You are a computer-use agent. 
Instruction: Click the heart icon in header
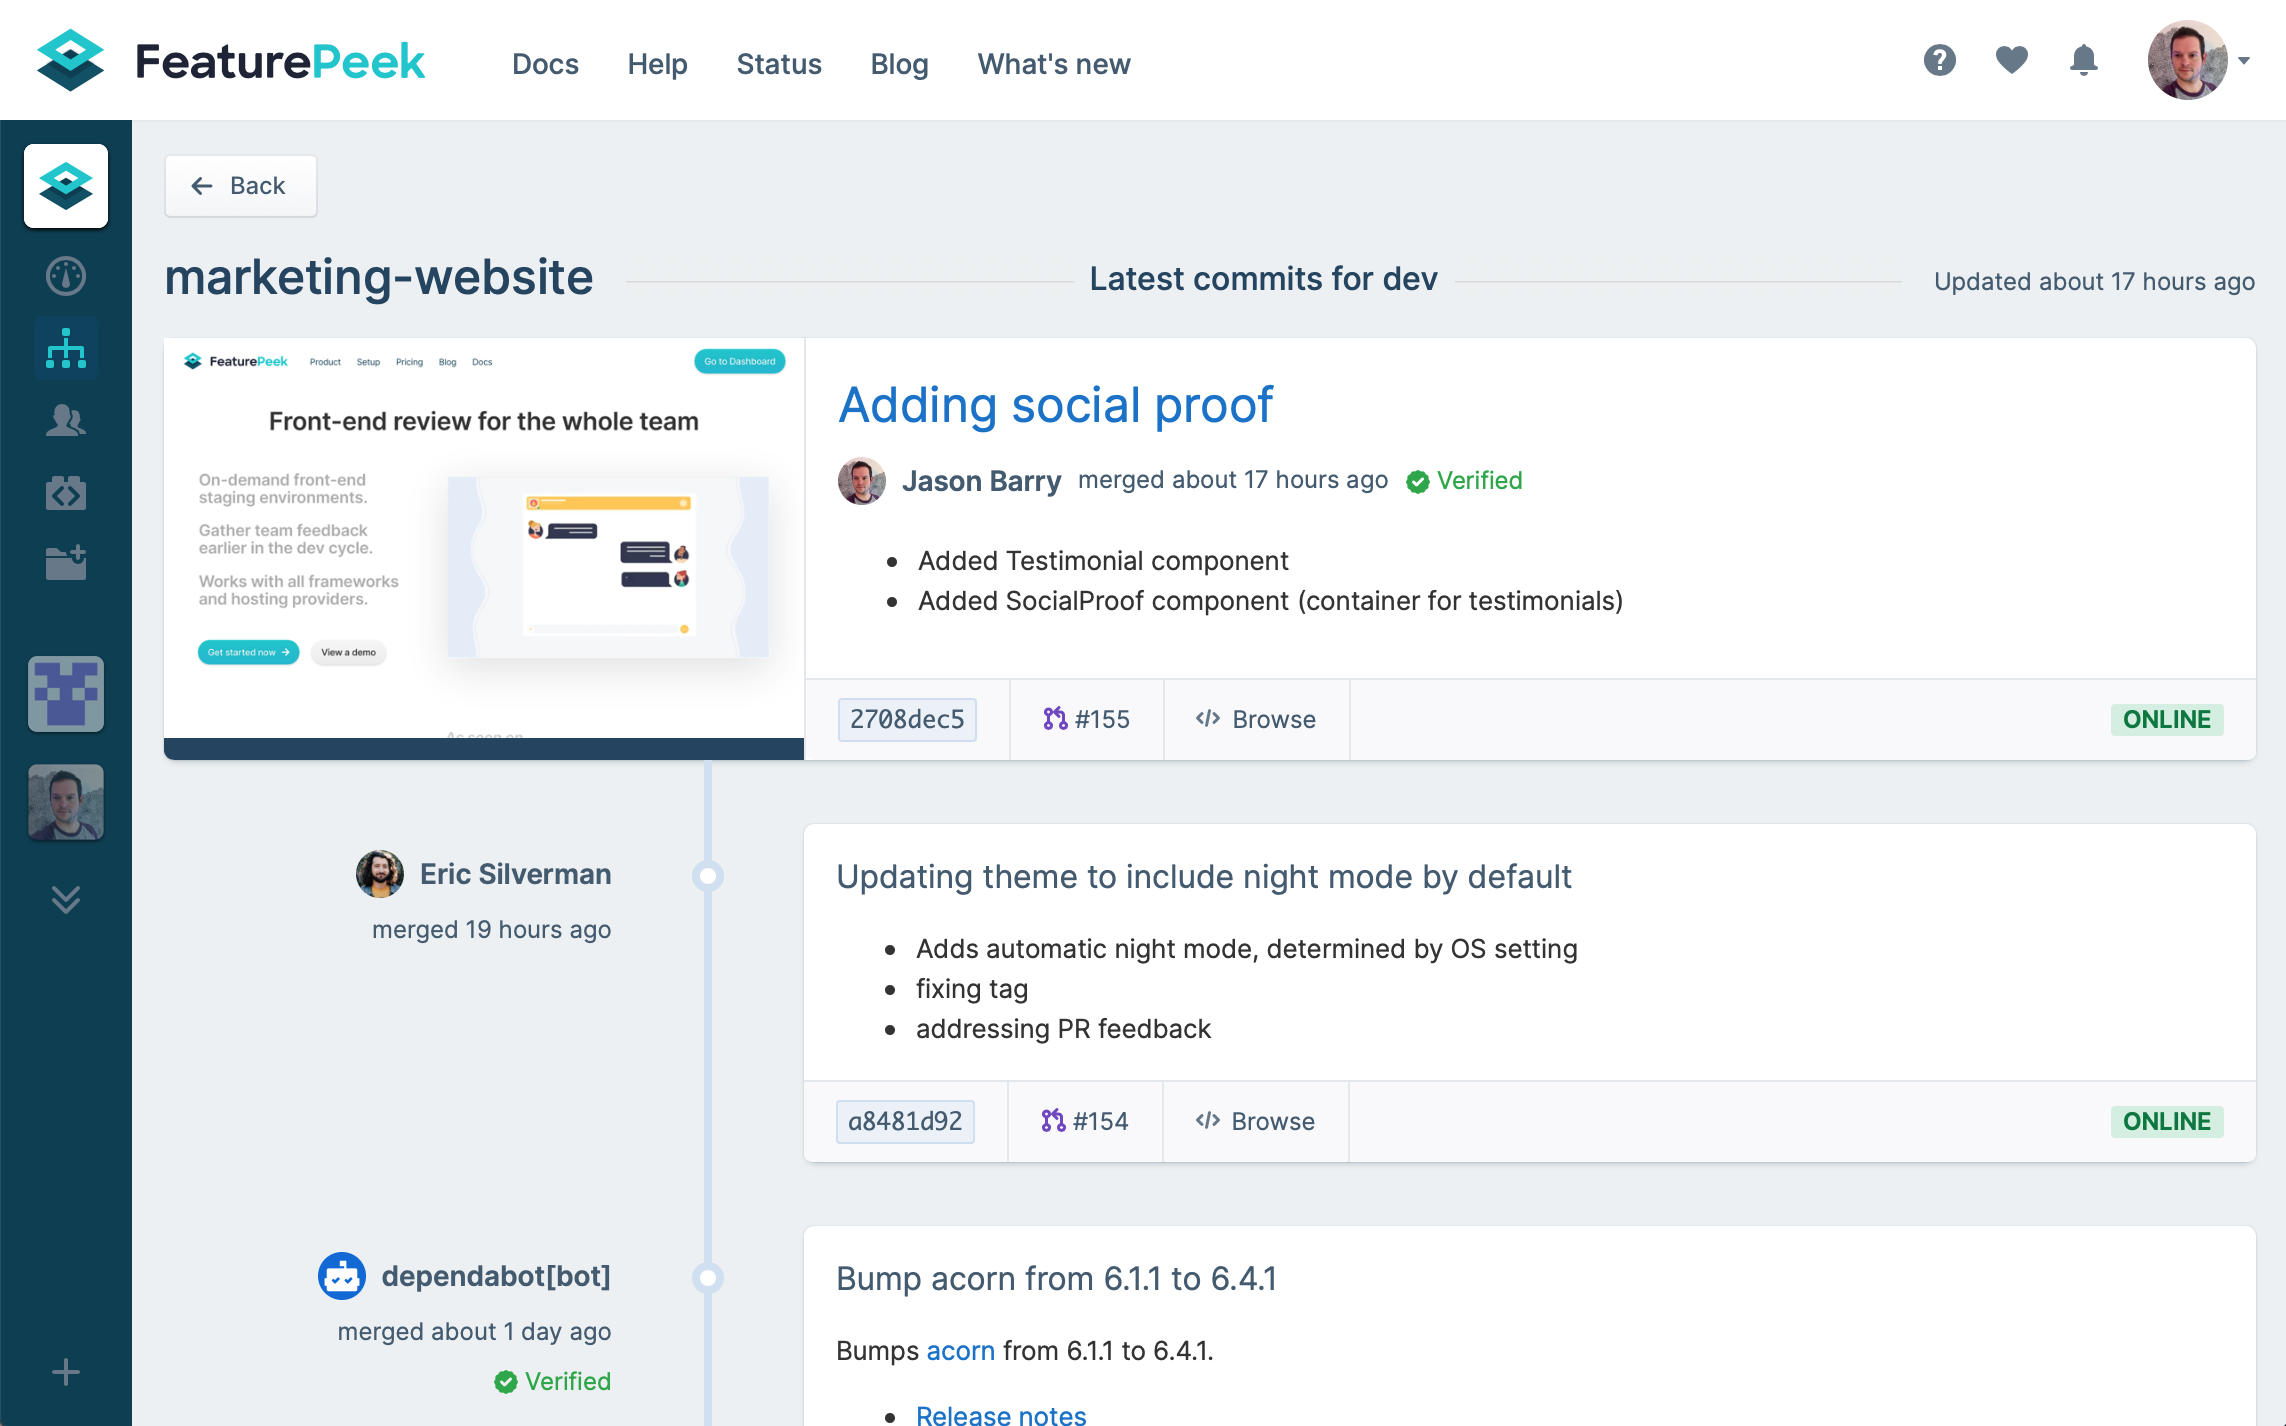tap(2011, 61)
